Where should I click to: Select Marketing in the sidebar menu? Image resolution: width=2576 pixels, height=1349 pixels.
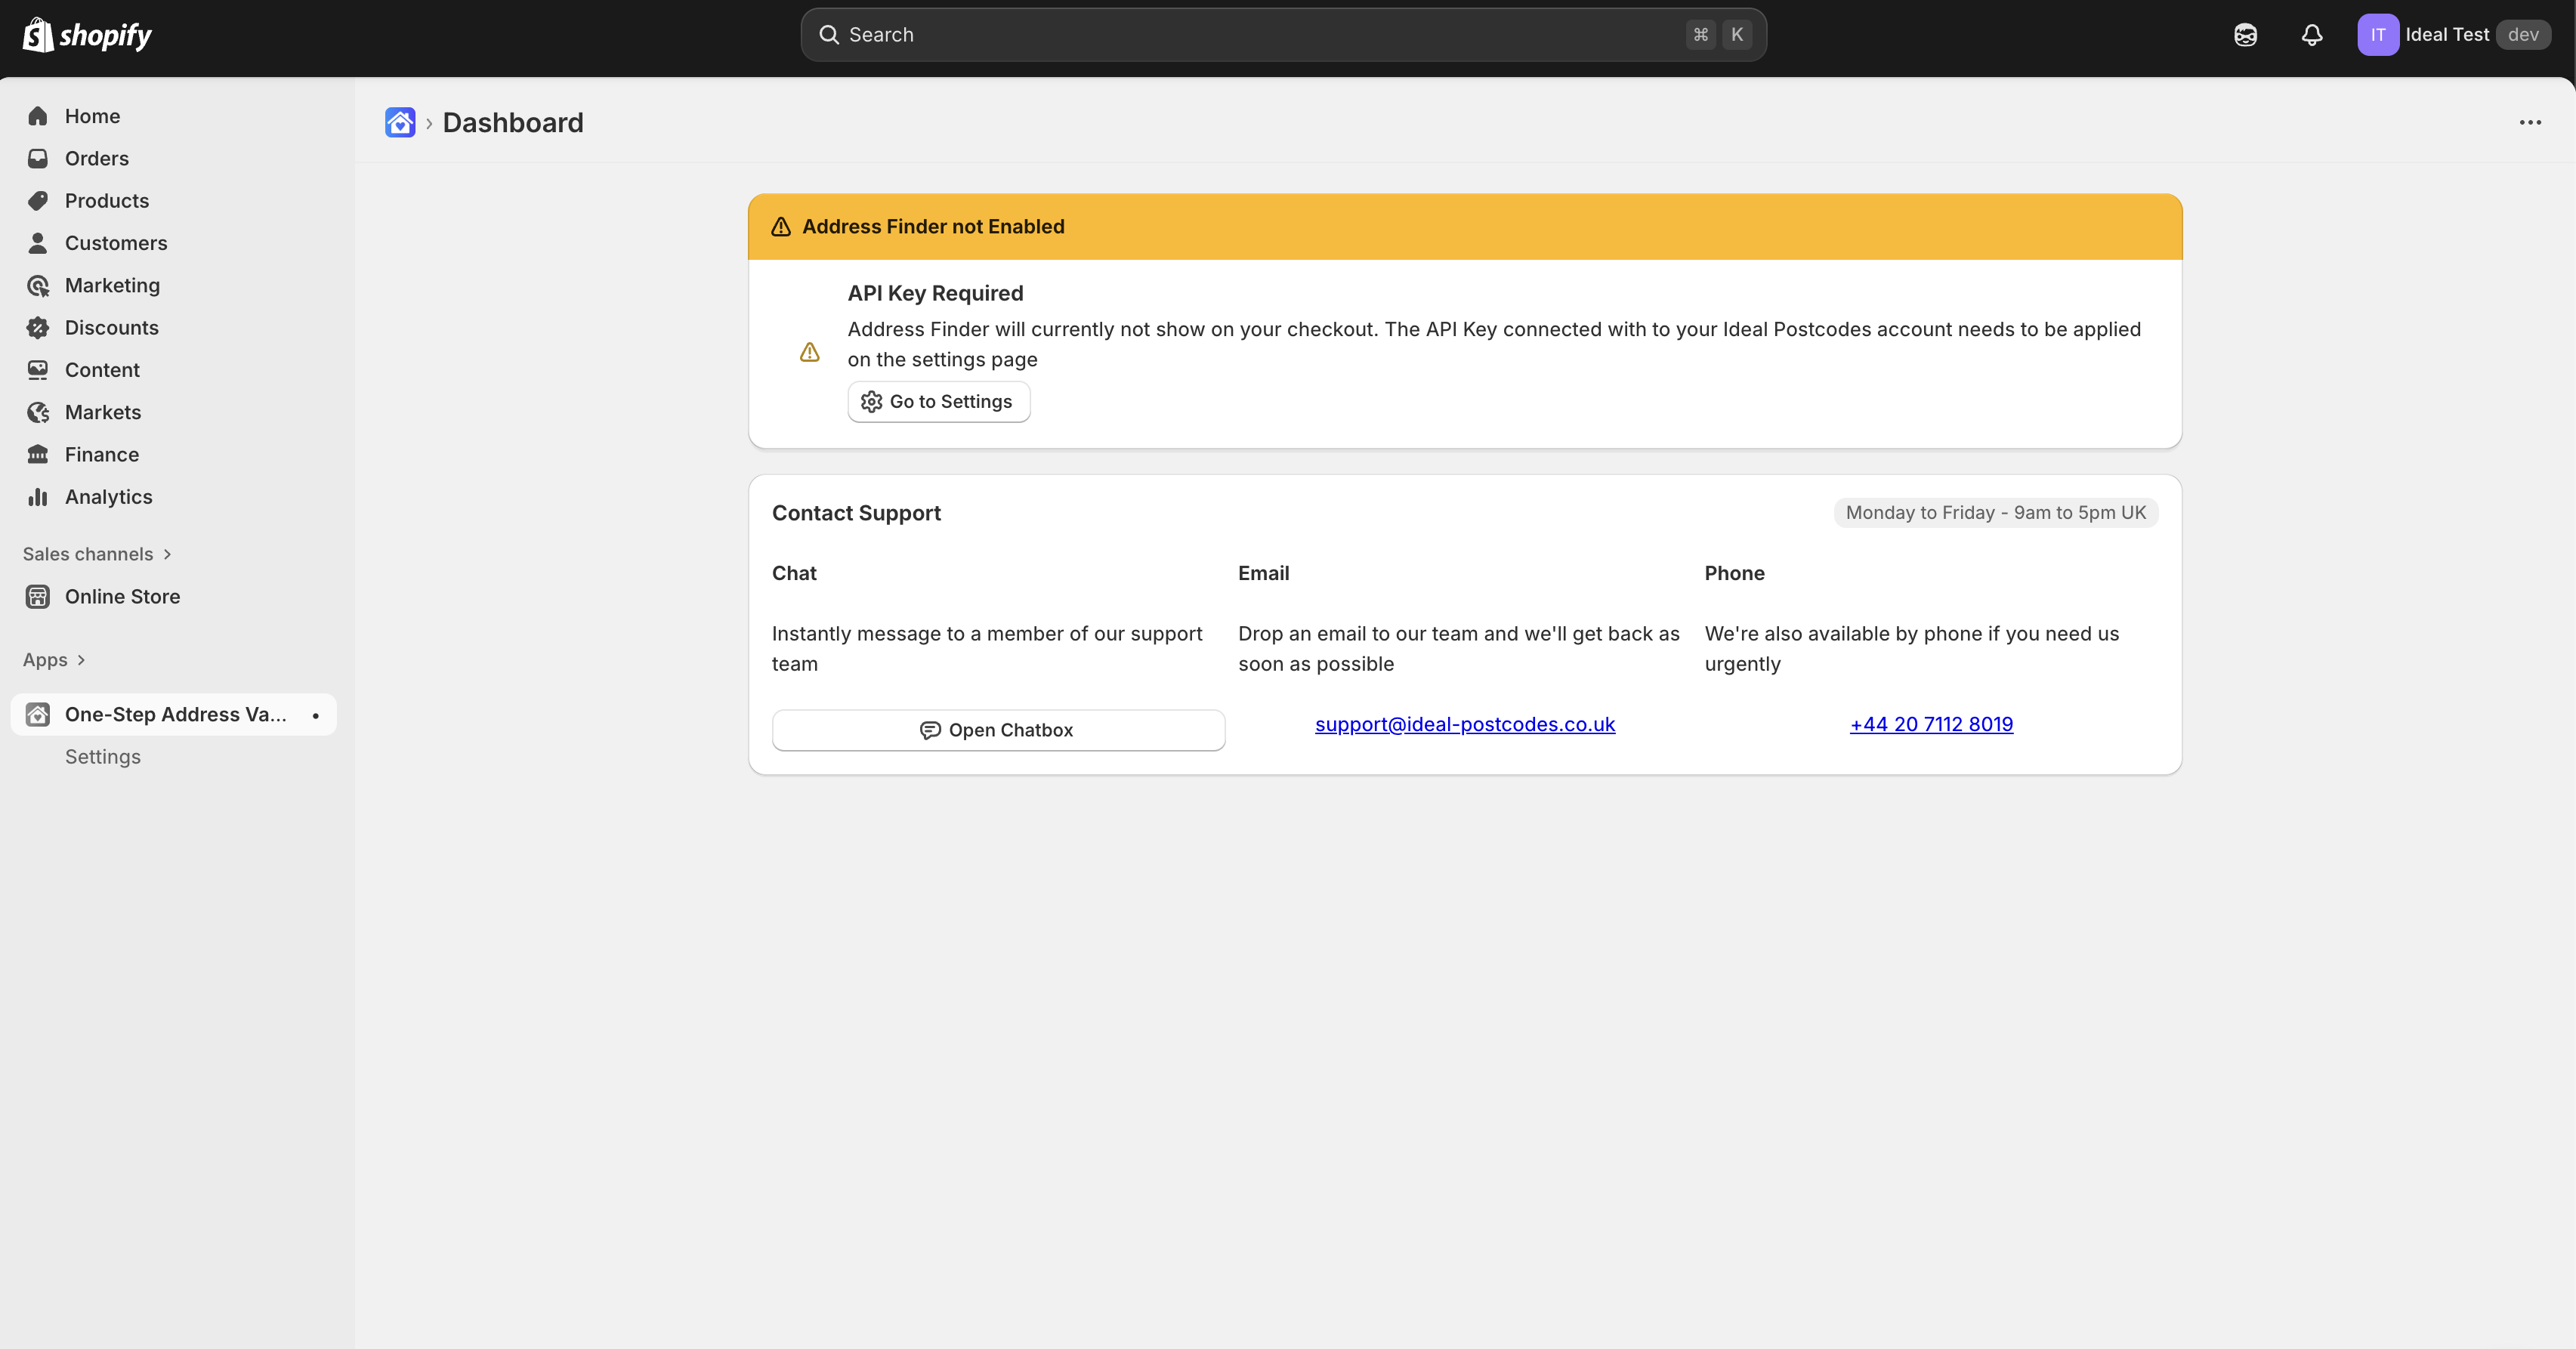(x=112, y=285)
